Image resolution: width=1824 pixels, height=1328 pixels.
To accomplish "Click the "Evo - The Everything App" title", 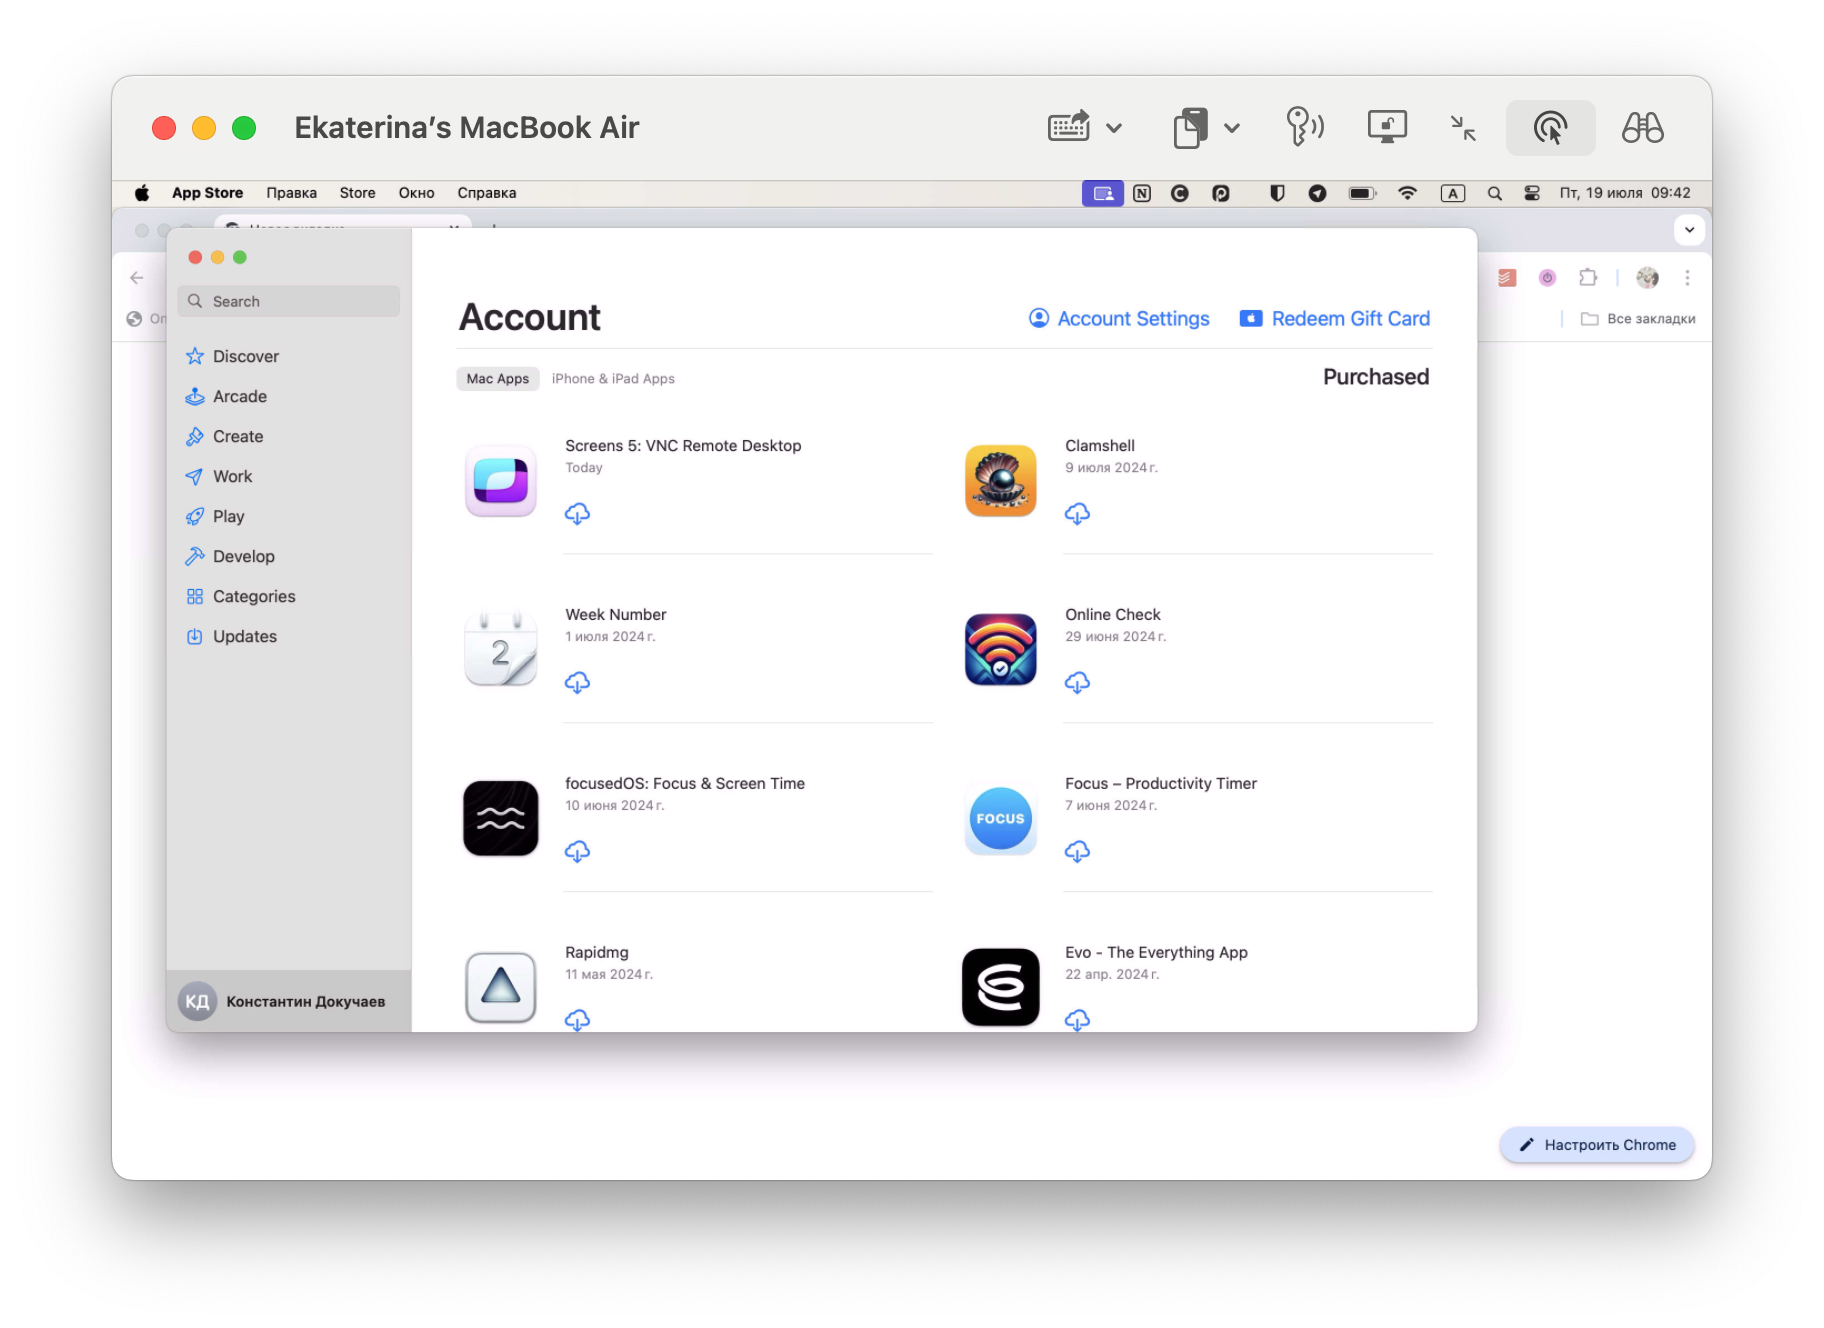I will [x=1156, y=952].
